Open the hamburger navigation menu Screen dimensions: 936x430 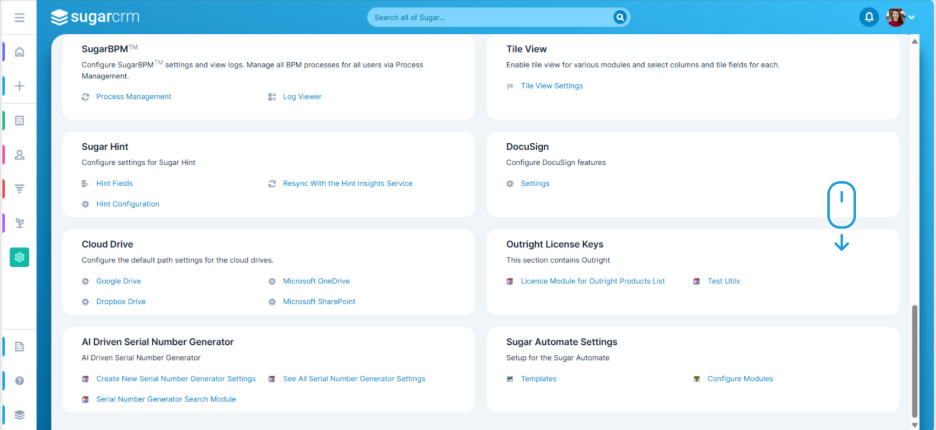(x=19, y=17)
